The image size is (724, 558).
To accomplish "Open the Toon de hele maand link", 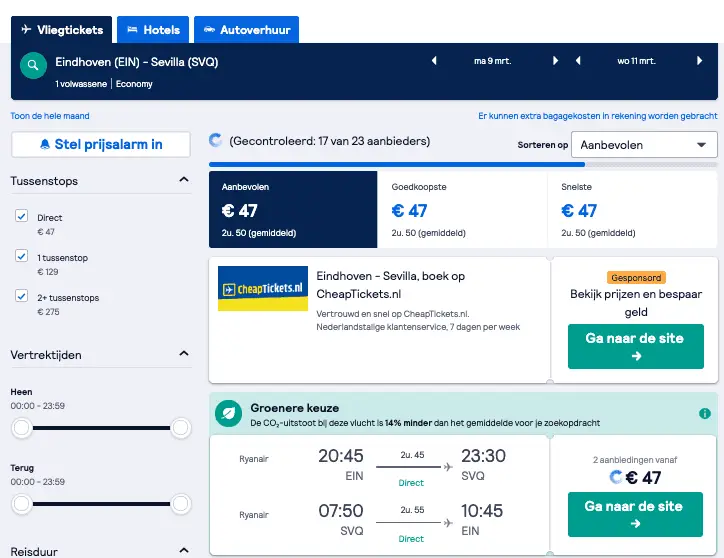I will coord(50,116).
